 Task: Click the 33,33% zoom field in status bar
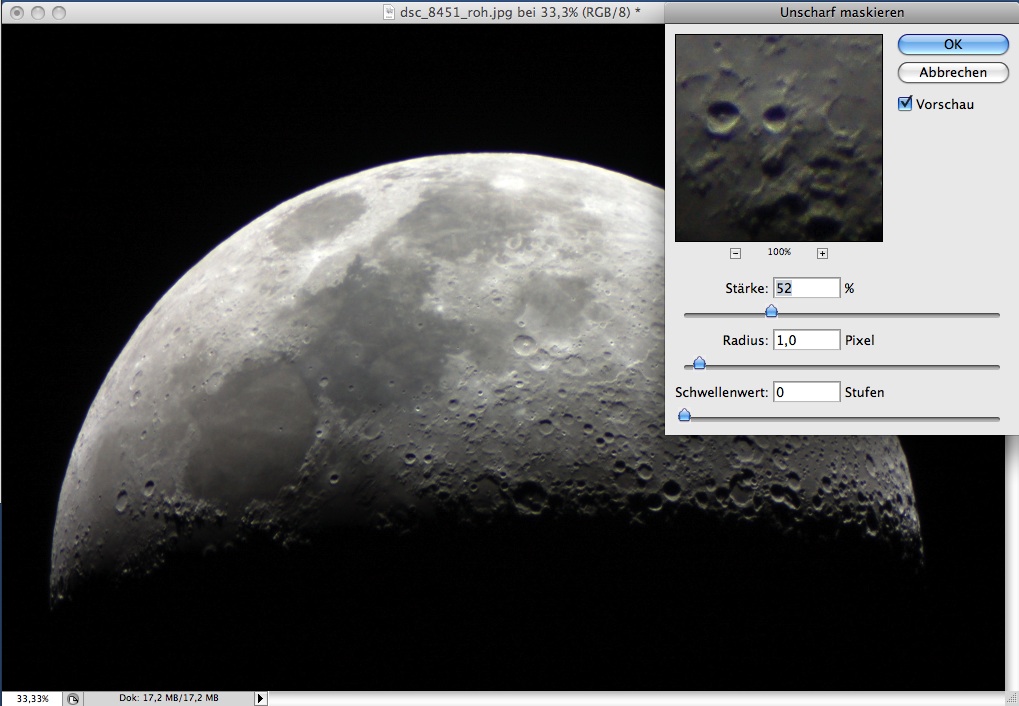point(32,698)
